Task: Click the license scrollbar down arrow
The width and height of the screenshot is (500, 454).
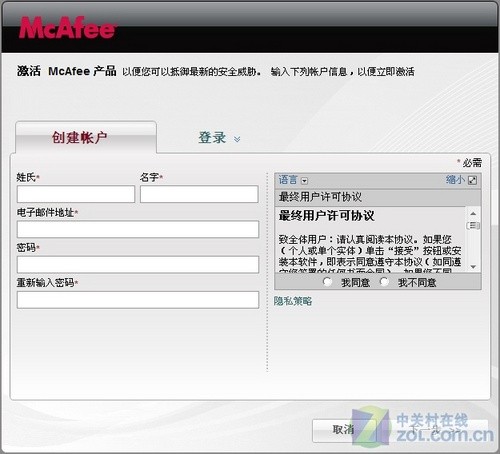Action: (x=473, y=267)
